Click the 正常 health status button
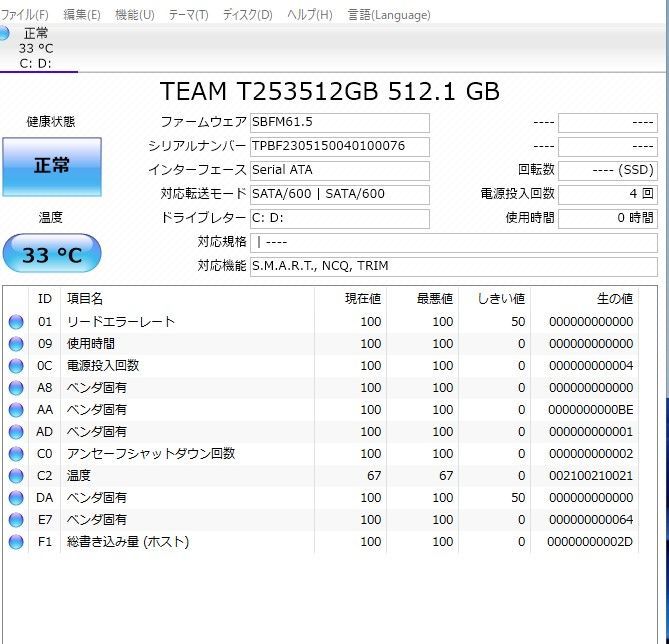Screen dimensions: 669x644 coord(52,166)
